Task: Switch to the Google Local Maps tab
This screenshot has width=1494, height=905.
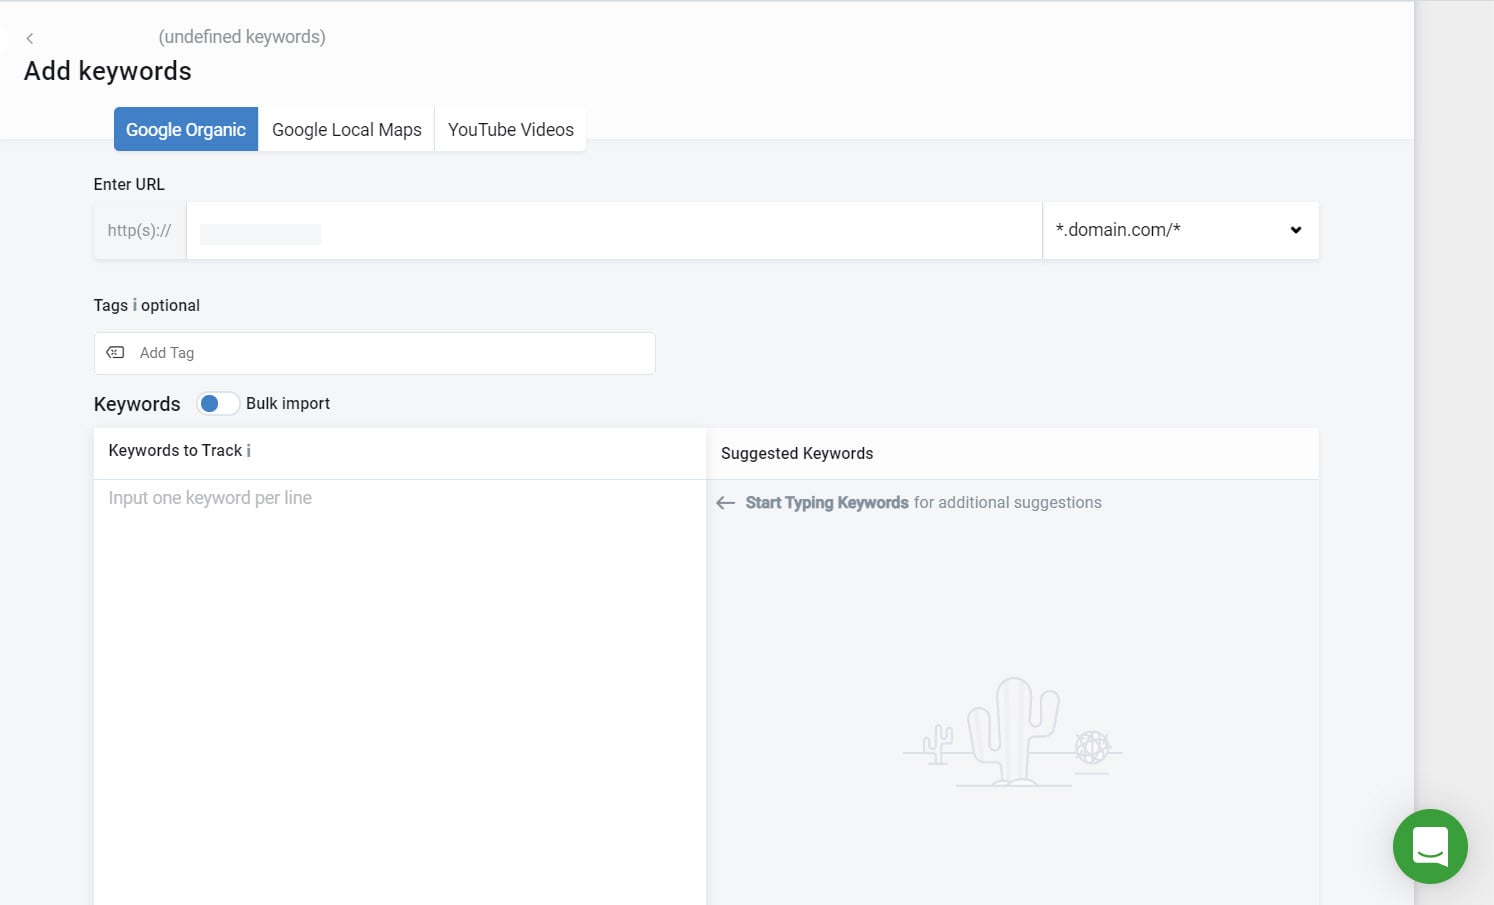Action: click(x=346, y=129)
